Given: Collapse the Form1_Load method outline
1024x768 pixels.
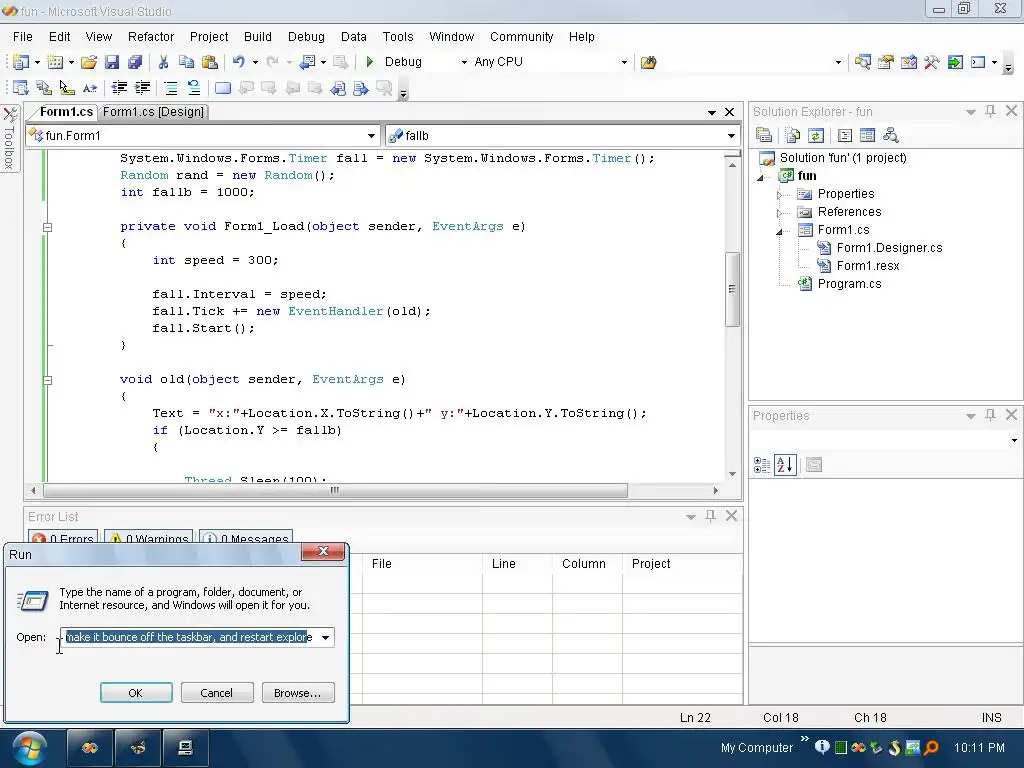Looking at the screenshot, I should coord(47,227).
